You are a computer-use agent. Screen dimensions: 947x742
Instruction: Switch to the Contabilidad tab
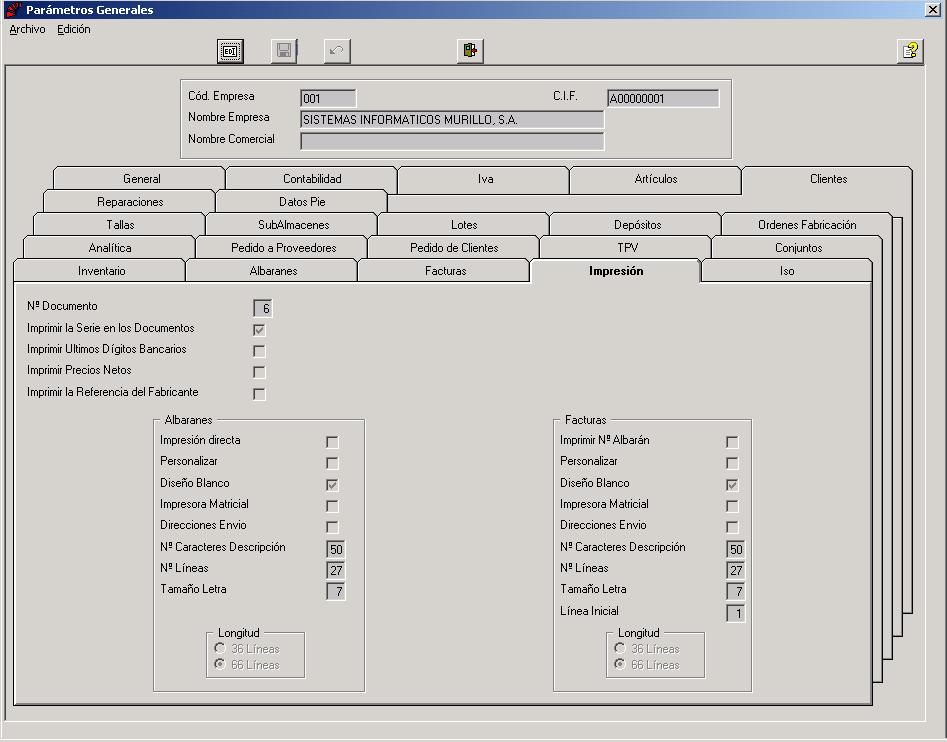click(x=312, y=179)
